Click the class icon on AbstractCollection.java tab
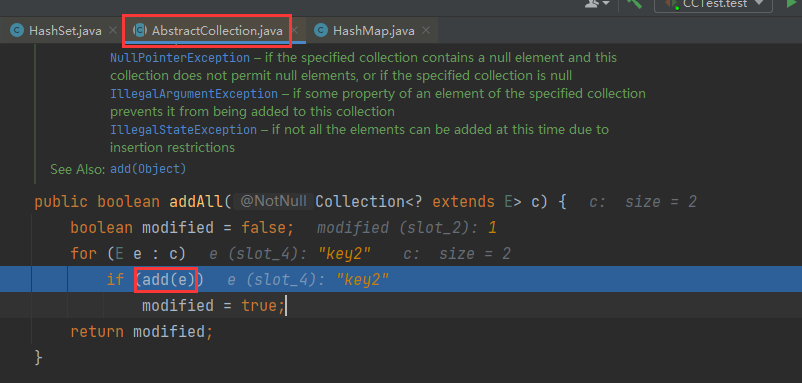 click(x=140, y=31)
